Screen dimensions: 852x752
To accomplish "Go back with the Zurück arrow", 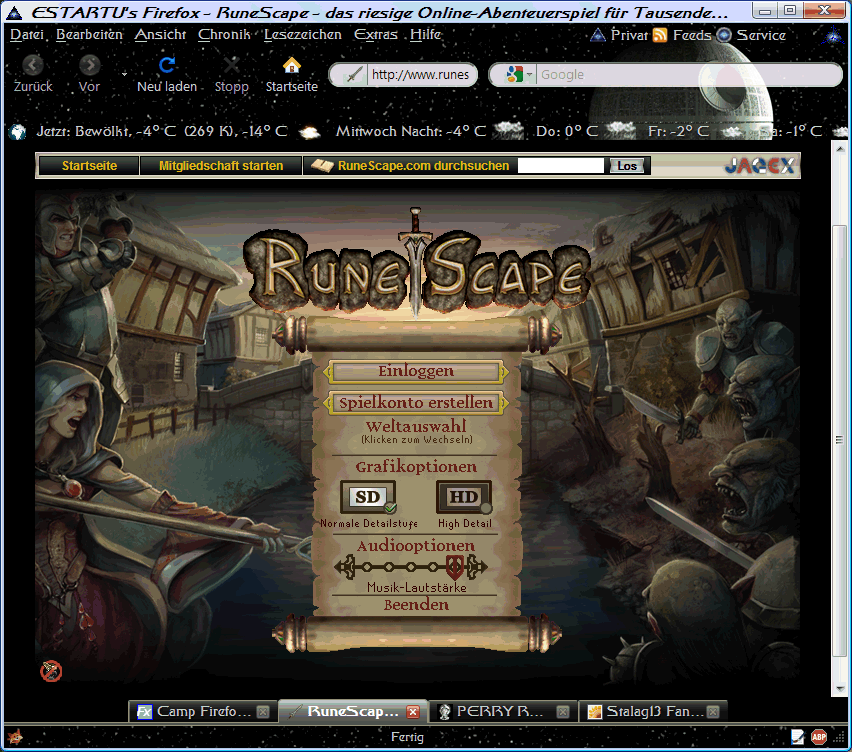I will (x=33, y=66).
